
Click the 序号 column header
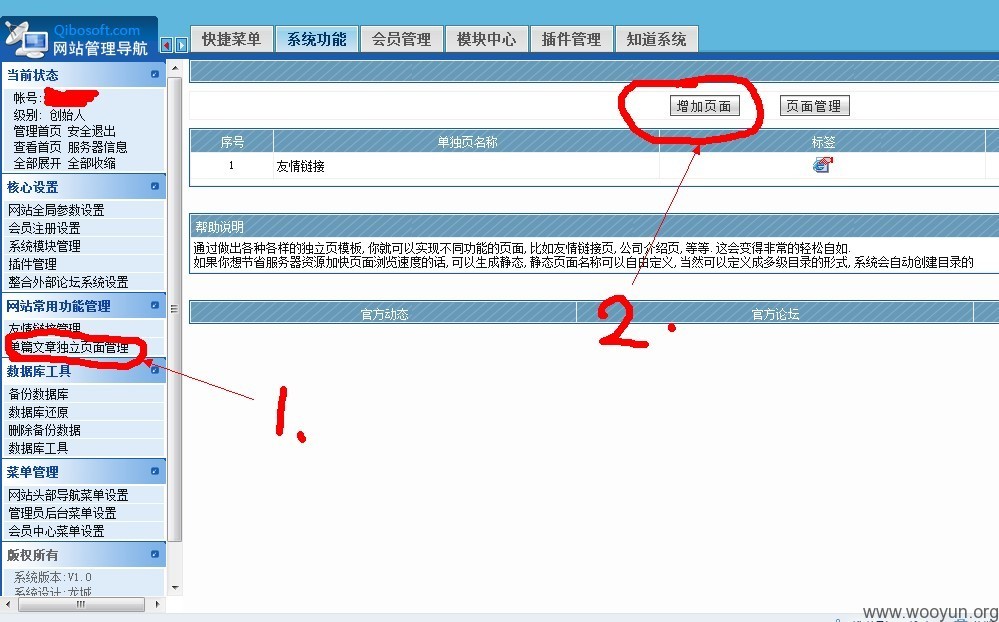(232, 141)
